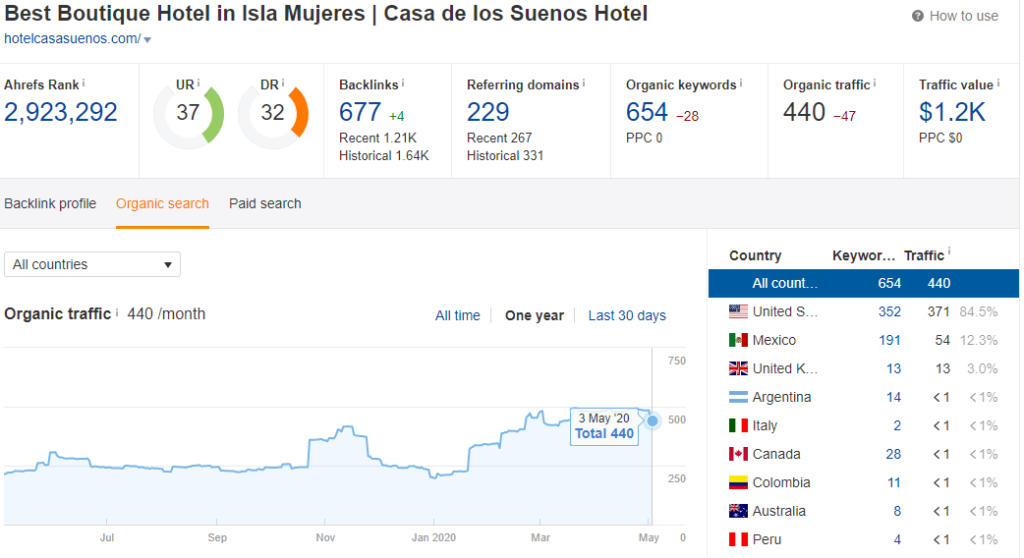Click the Mexico flag icon in country list
Viewport: 1024px width, 558px height.
click(738, 340)
